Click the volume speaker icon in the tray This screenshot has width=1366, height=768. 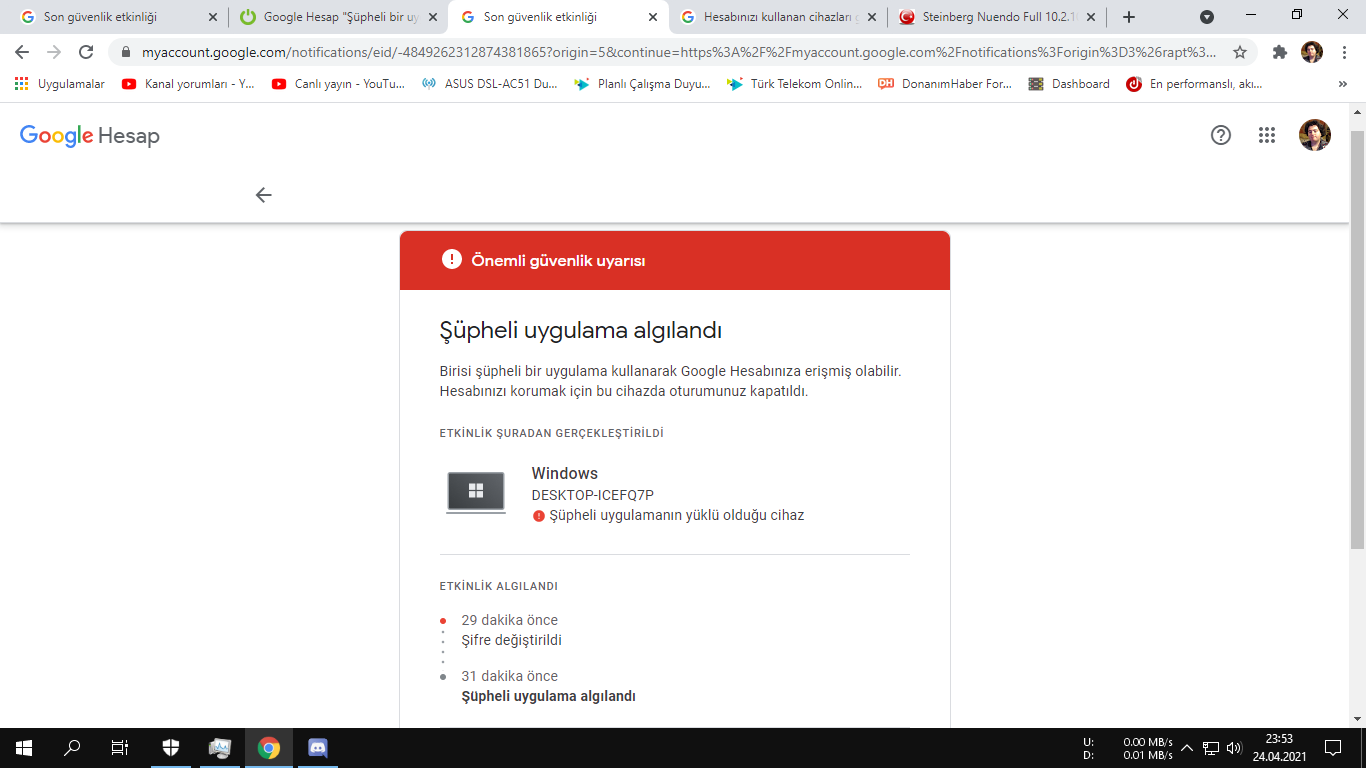(1234, 747)
